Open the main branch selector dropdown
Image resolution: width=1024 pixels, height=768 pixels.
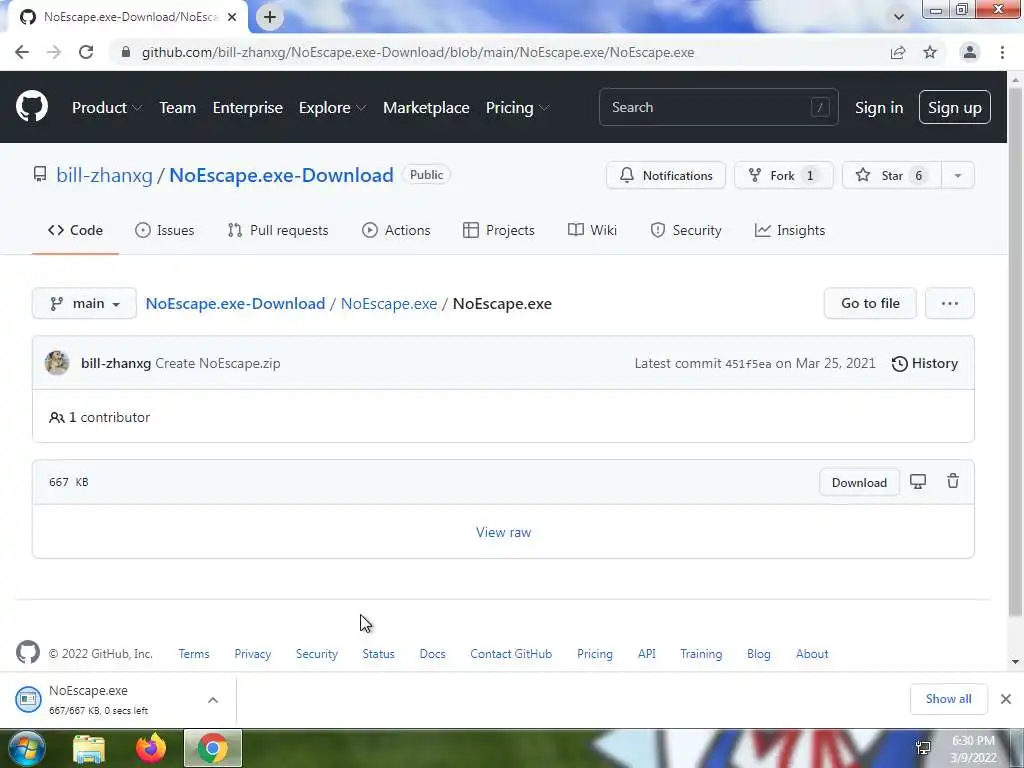click(84, 304)
